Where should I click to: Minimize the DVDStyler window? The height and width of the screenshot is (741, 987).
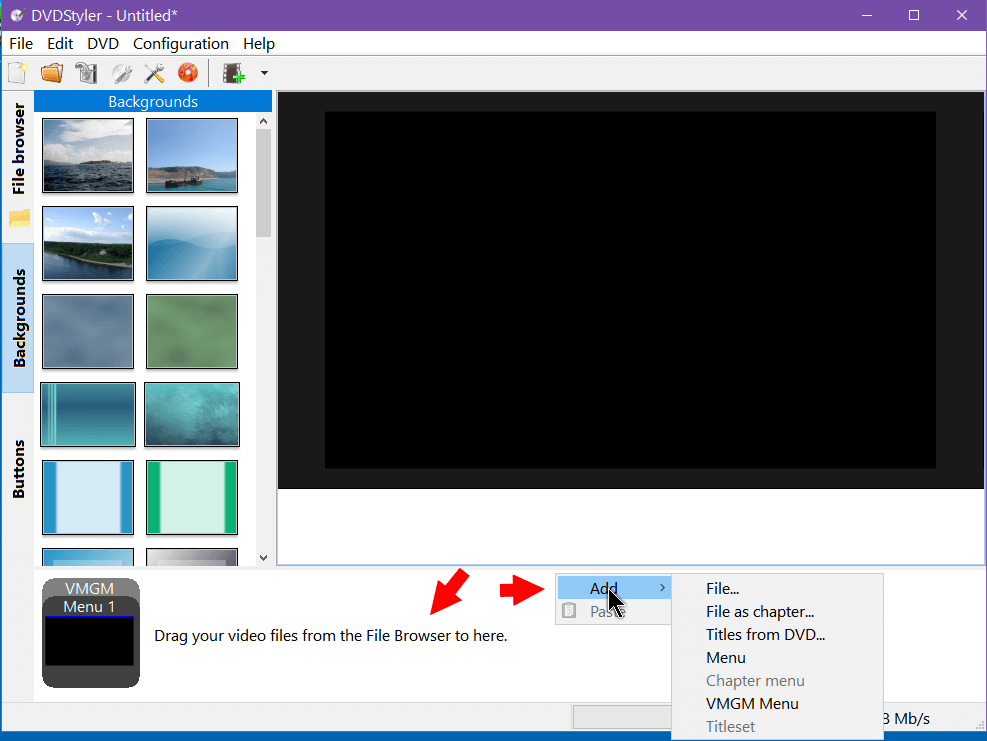(867, 15)
